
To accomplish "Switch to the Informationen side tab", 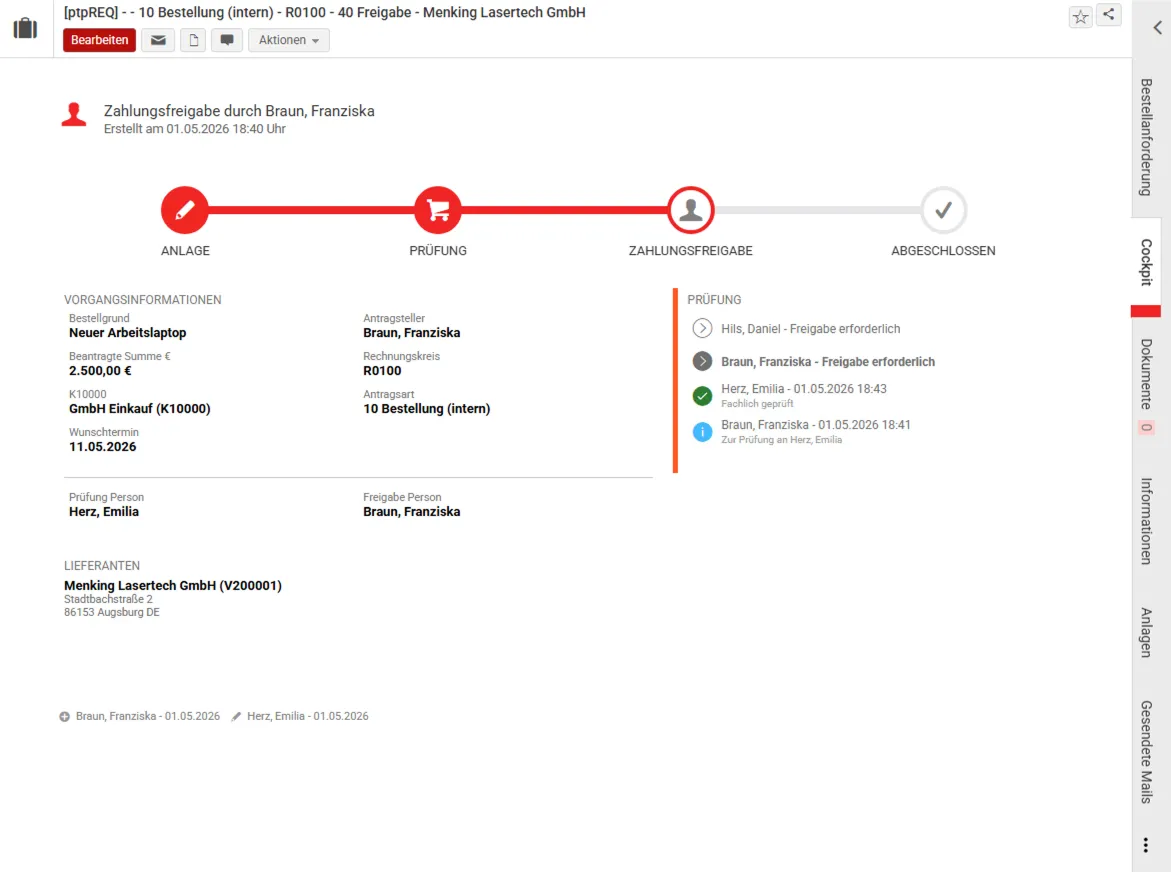I will click(1146, 521).
